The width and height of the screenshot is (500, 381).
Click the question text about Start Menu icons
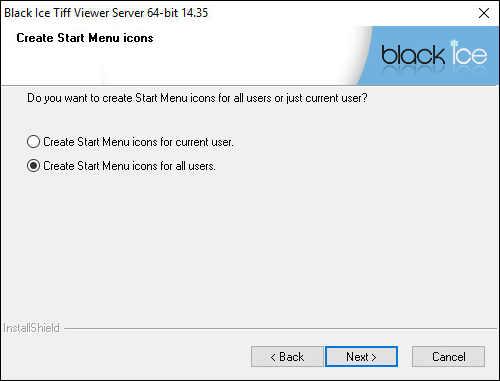(x=197, y=98)
